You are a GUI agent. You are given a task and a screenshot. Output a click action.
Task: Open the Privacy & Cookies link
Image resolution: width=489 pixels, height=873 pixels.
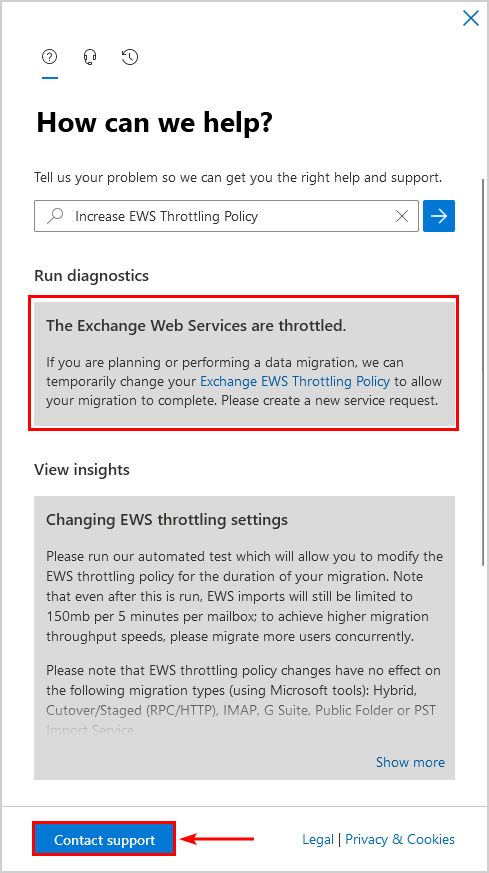pyautogui.click(x=400, y=839)
